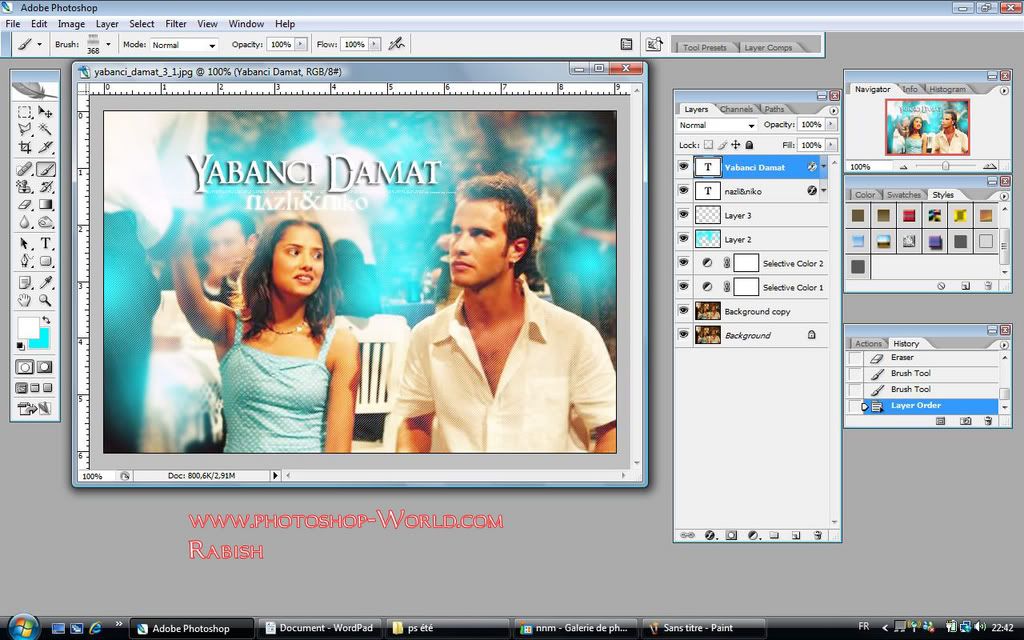Switch to the Channels tab
Viewport: 1024px width, 640px height.
(736, 109)
